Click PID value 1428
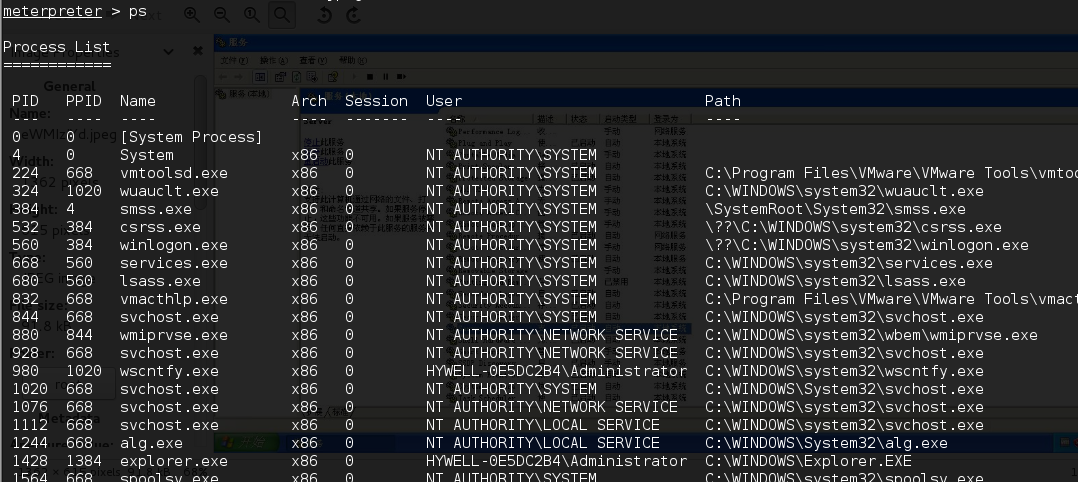 [x=30, y=461]
